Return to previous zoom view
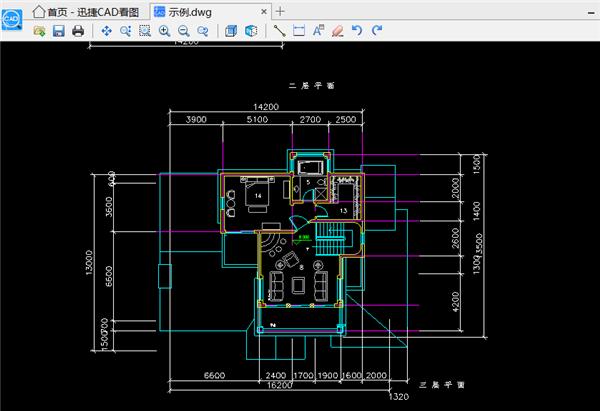This screenshot has height=411, width=600. point(203,31)
